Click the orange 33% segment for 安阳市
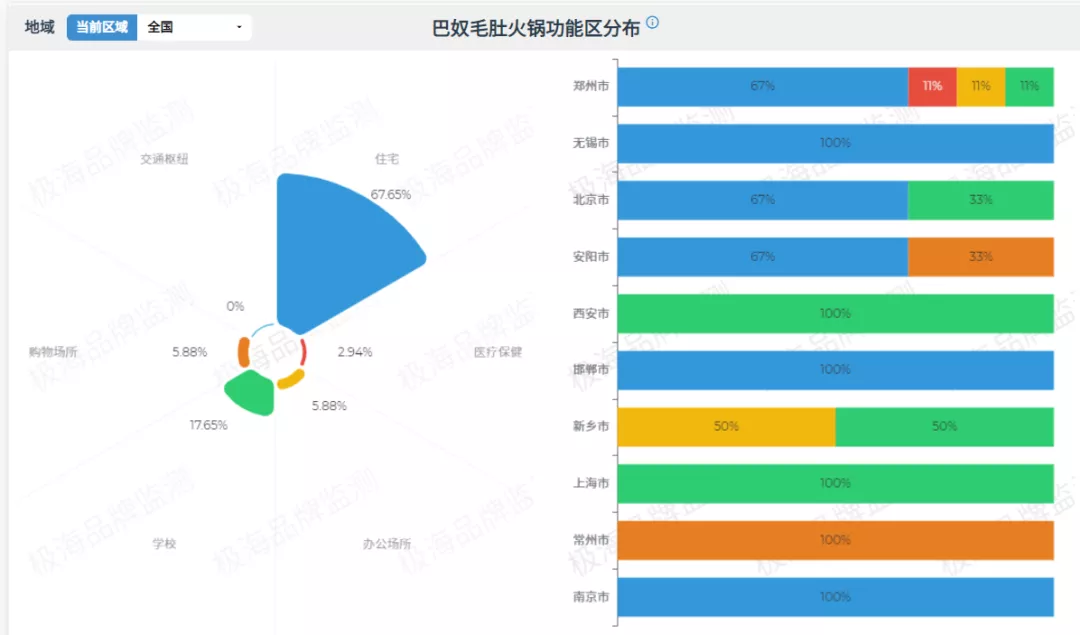Screen dimensions: 1080x635 tap(981, 257)
